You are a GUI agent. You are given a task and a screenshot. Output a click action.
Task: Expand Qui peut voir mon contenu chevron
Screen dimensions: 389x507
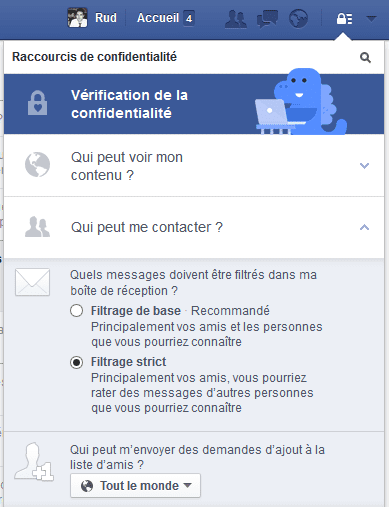pos(364,166)
